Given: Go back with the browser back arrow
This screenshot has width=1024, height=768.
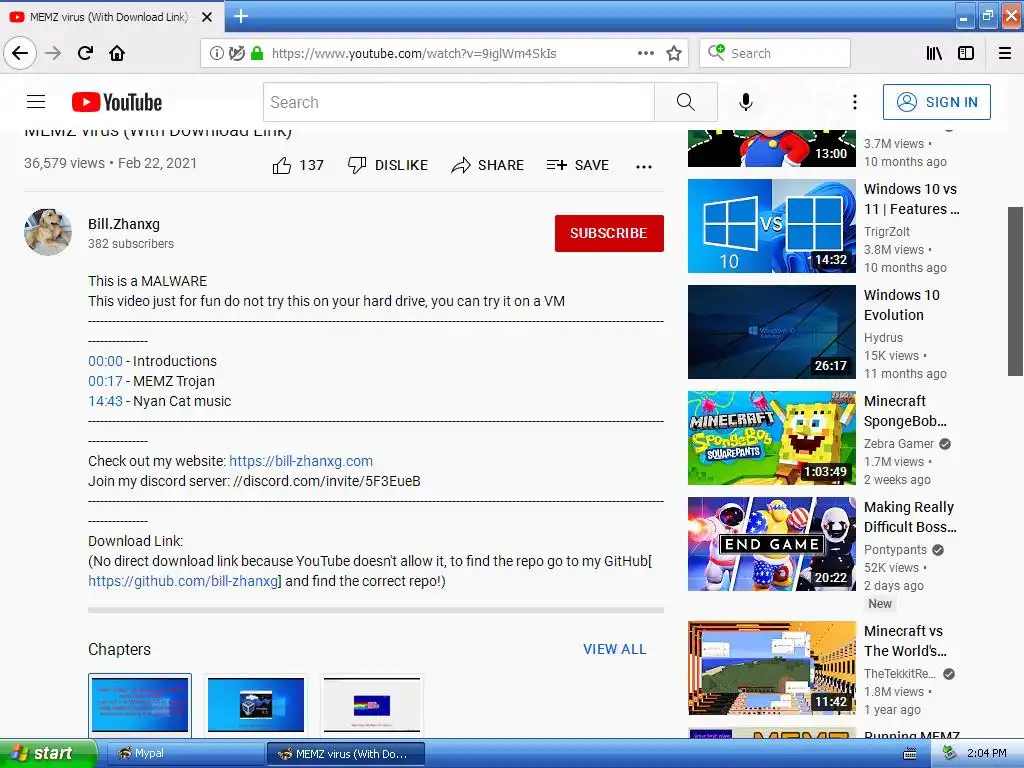Looking at the screenshot, I should click(x=20, y=53).
